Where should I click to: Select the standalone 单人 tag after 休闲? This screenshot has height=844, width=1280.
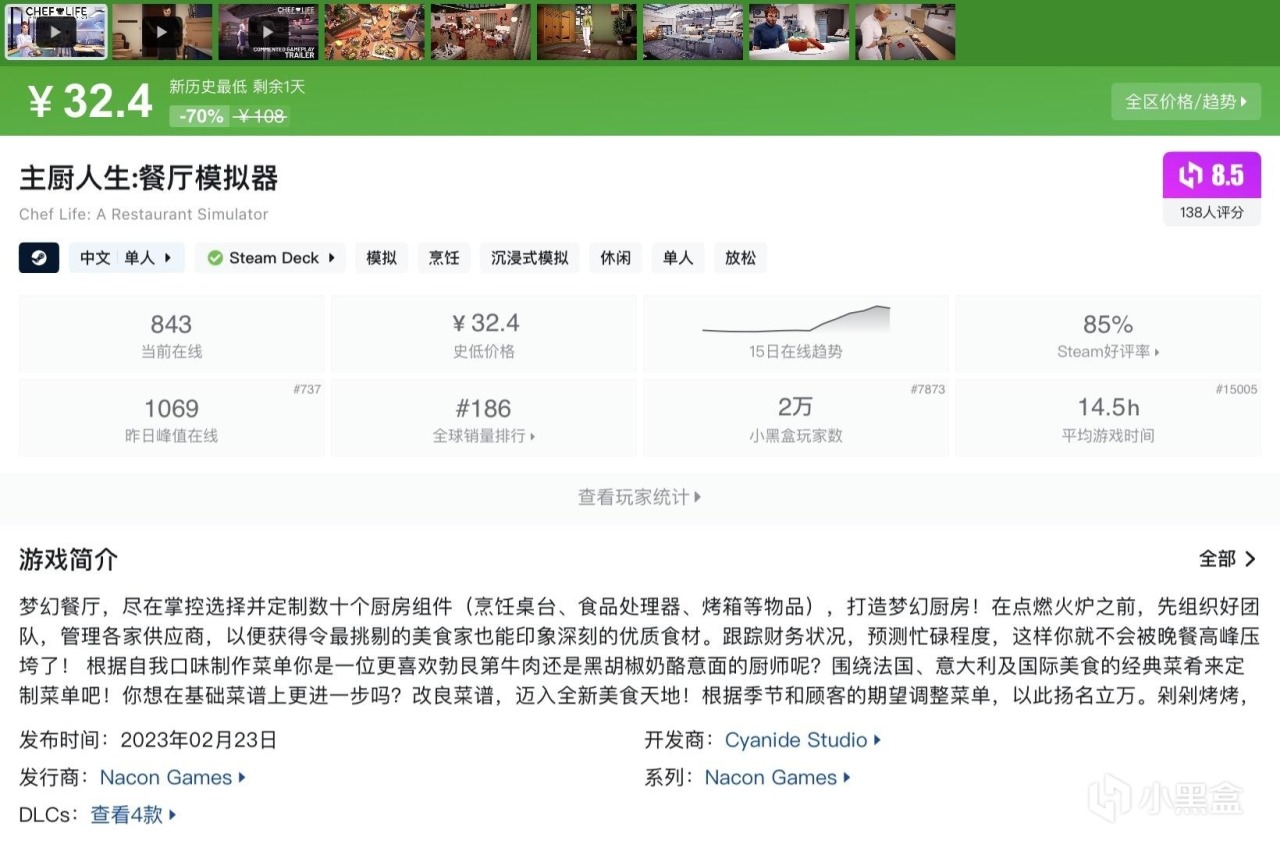pos(678,258)
